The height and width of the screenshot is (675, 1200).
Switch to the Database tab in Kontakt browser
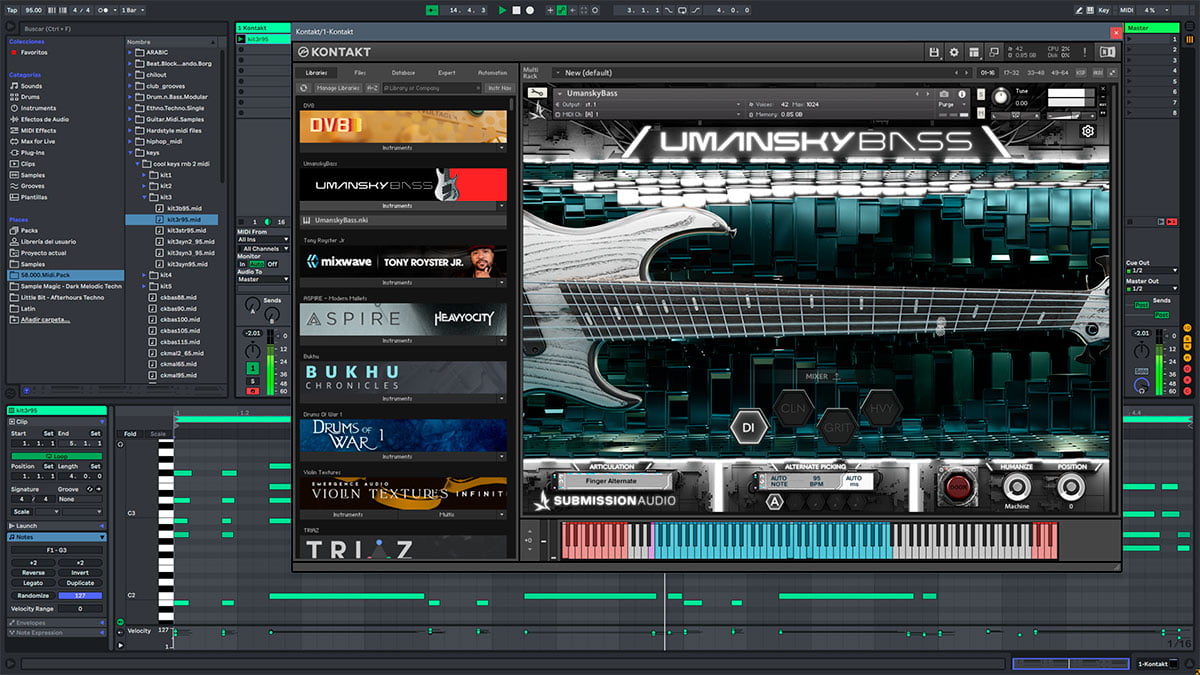tap(403, 72)
